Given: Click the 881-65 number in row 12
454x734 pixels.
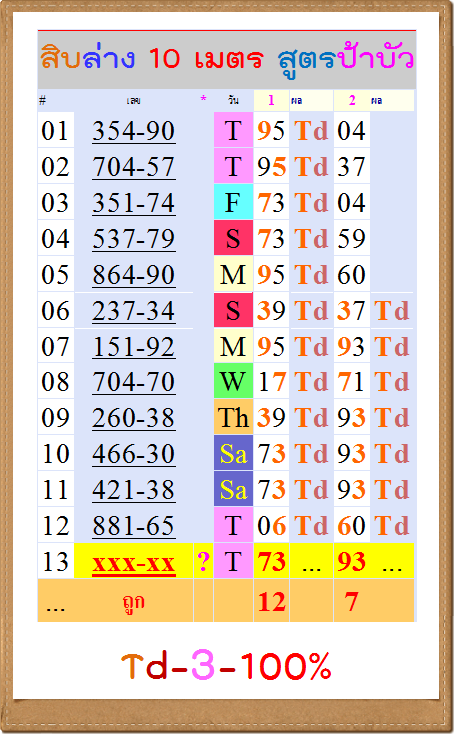Looking at the screenshot, I should click(x=133, y=525).
